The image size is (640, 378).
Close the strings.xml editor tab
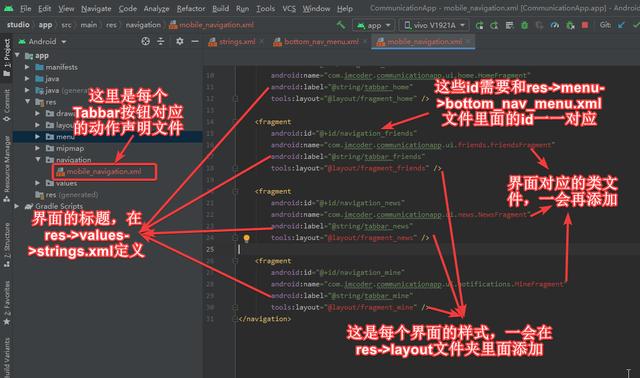(262, 42)
